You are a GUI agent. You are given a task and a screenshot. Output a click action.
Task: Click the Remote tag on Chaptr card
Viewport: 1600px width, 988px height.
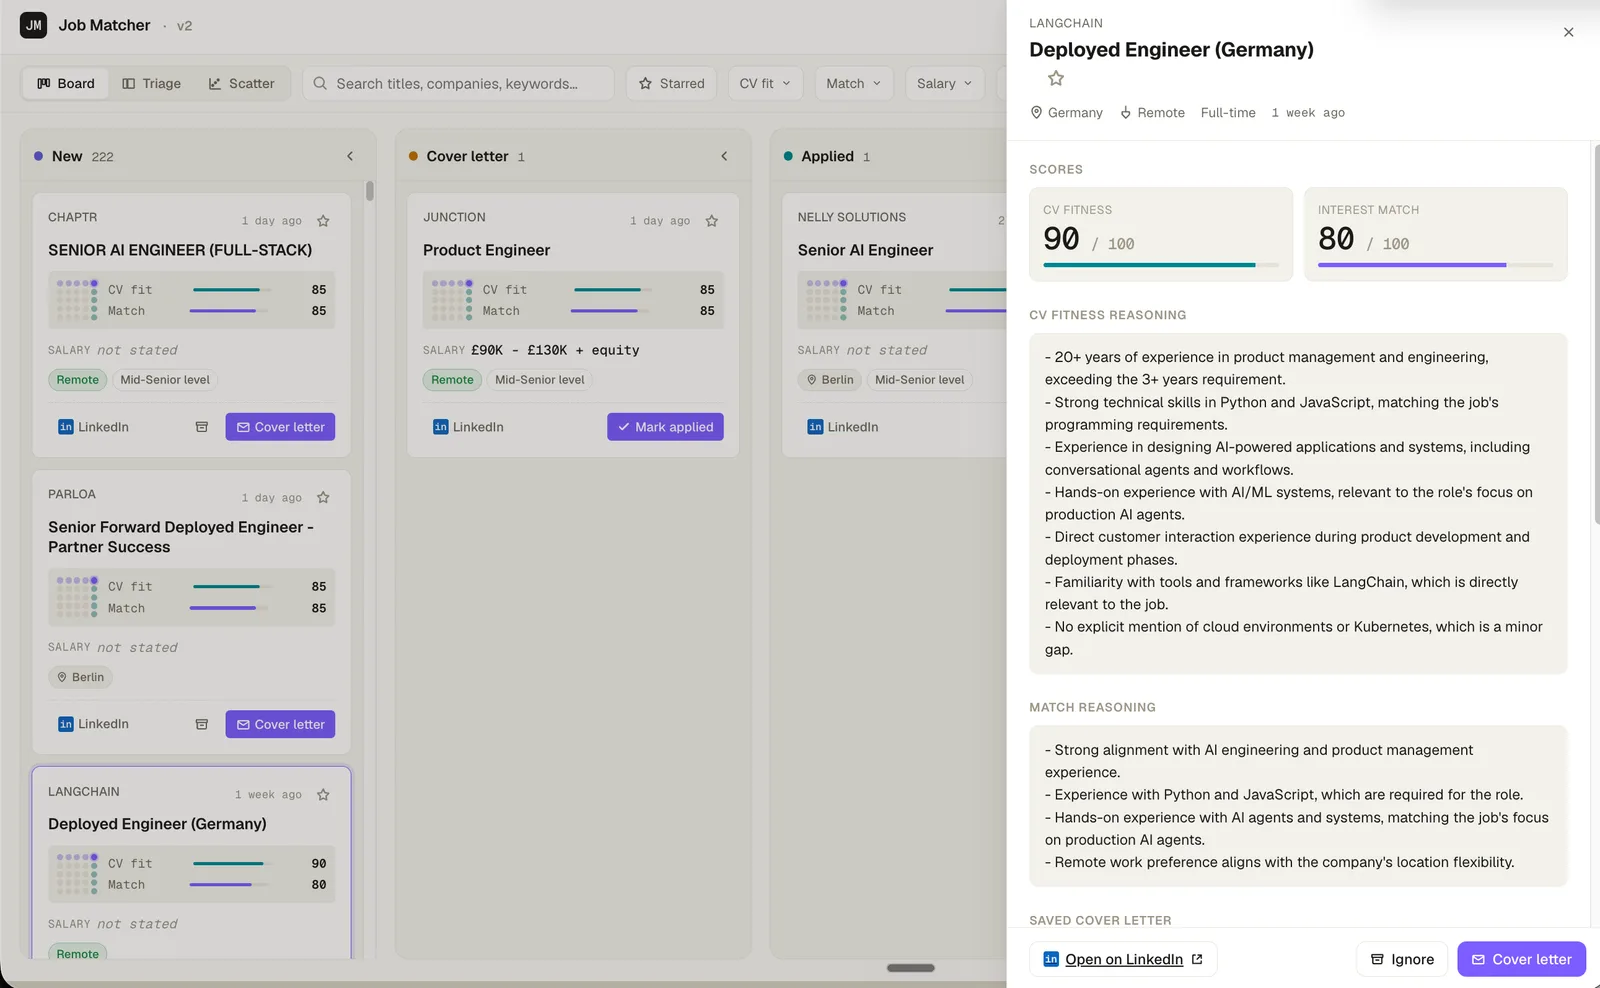77,380
